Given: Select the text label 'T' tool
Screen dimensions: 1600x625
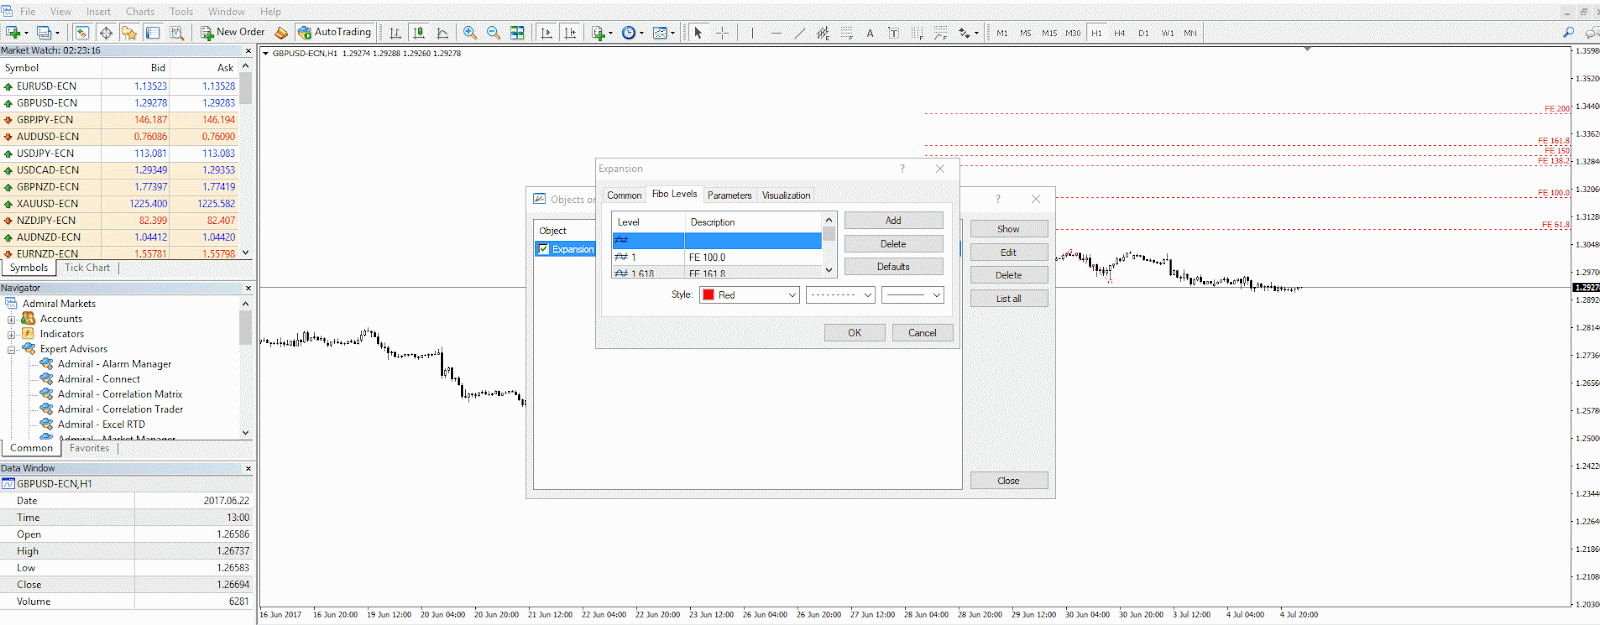Looking at the screenshot, I should click(894, 33).
